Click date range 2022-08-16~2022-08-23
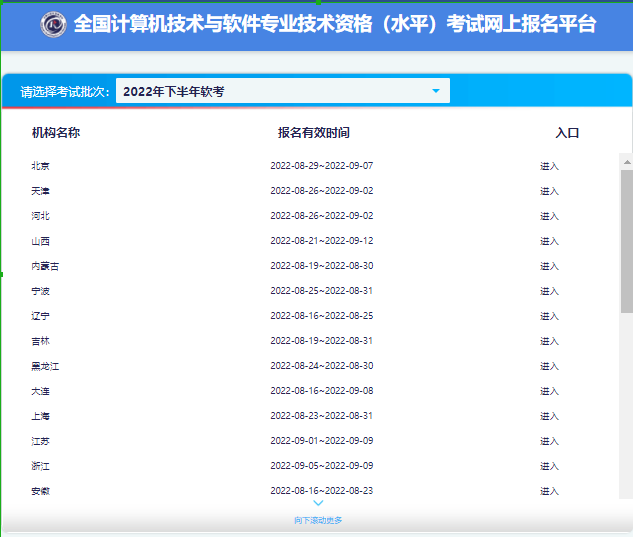This screenshot has height=537, width=633. point(322,491)
